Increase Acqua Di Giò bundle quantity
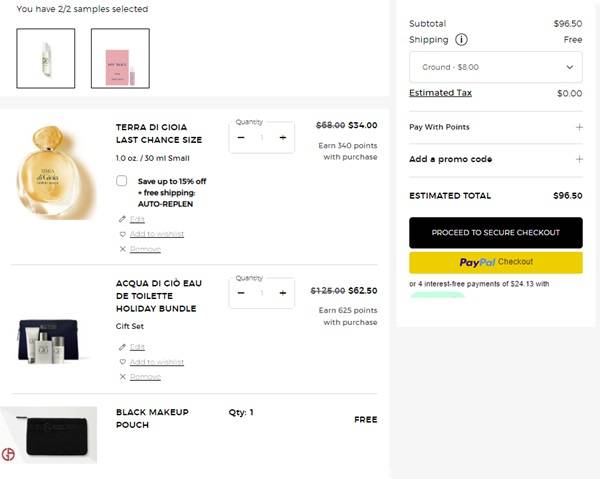The image size is (600, 479). click(x=283, y=293)
